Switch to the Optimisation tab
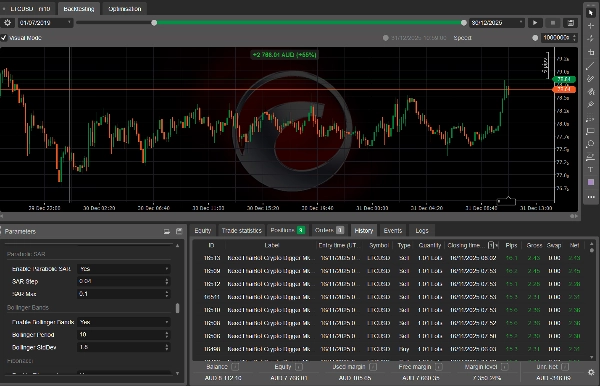Screen dimensions: 600x386 pos(125,8)
